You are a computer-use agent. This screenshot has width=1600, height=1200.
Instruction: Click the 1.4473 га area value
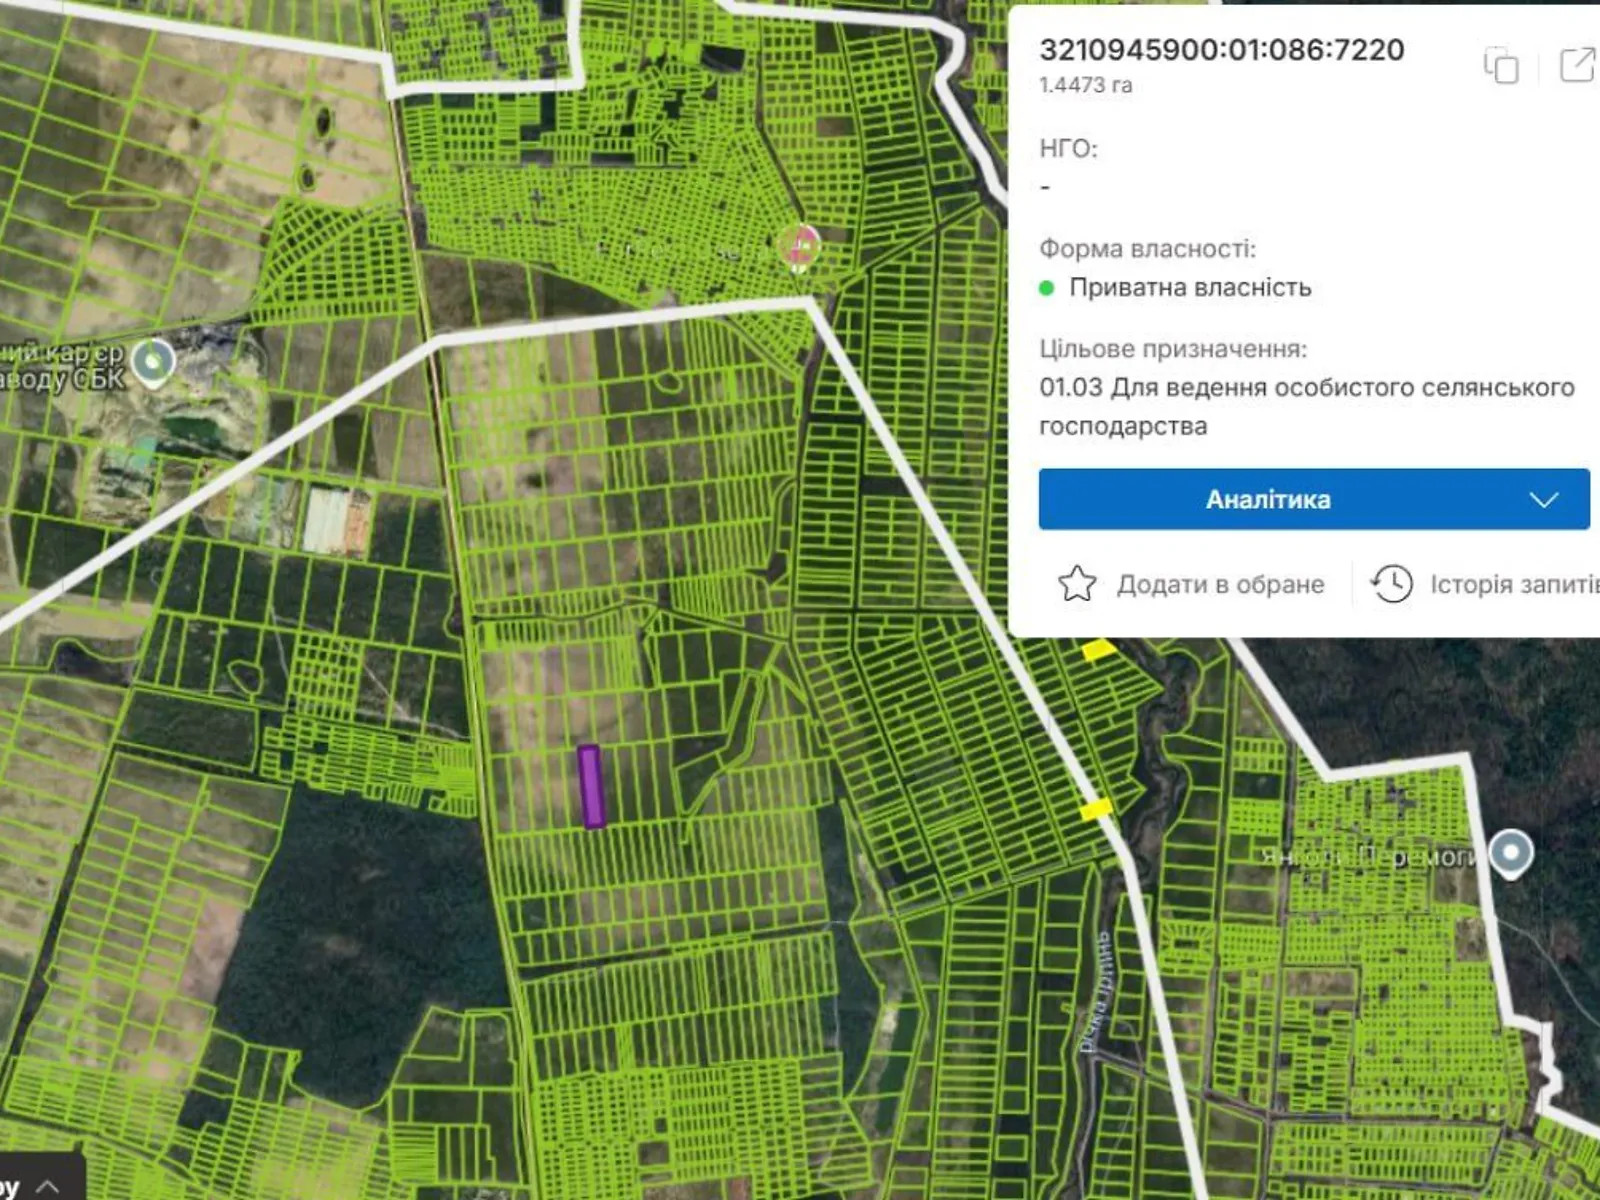tap(1085, 85)
